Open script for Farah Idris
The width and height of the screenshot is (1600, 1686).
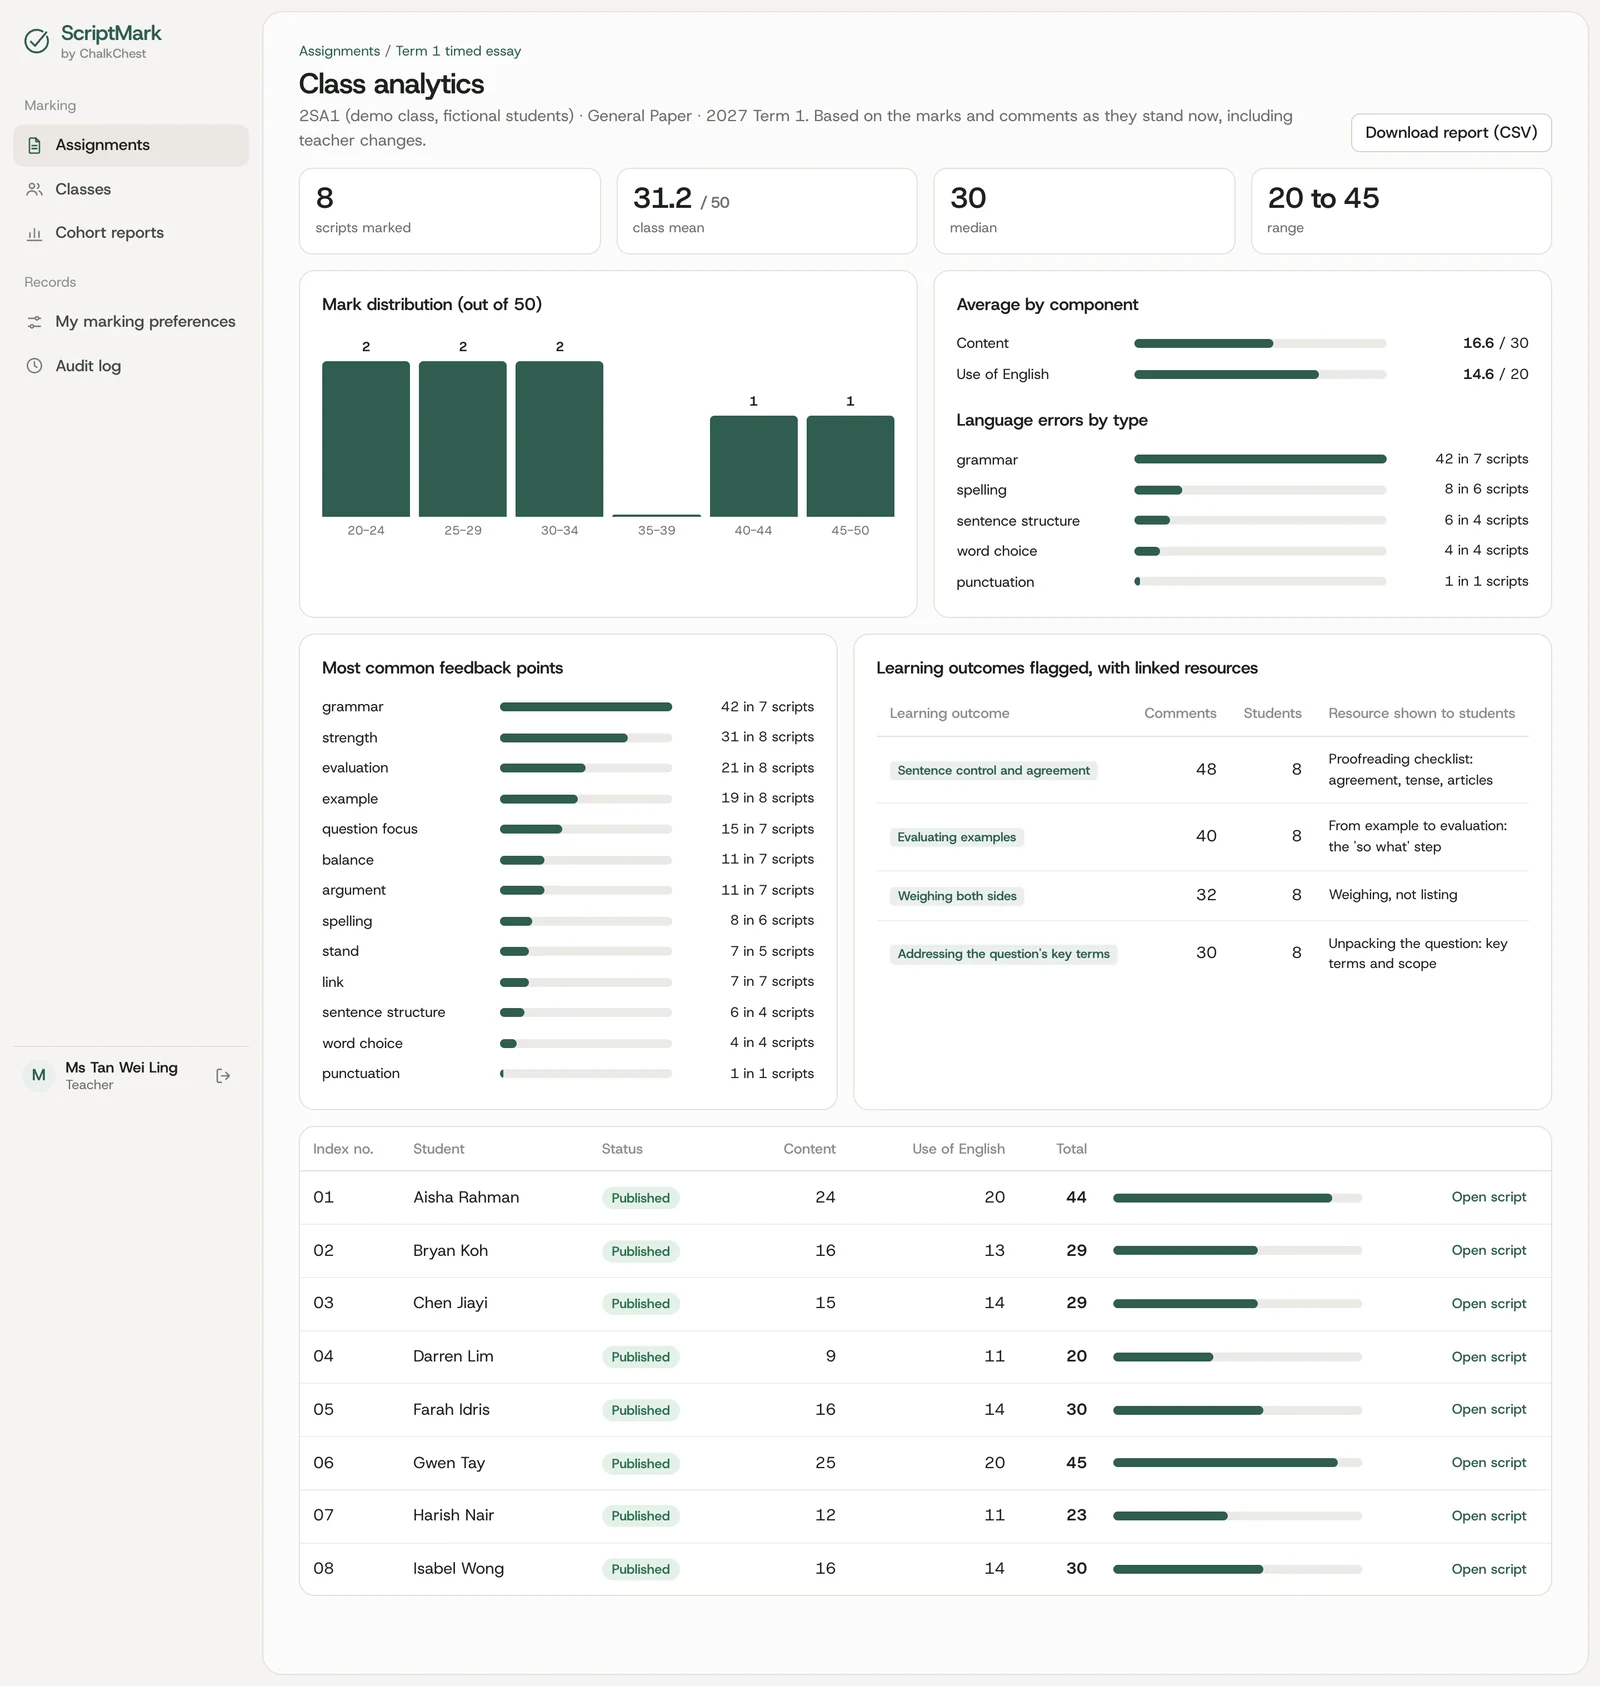[1488, 1409]
